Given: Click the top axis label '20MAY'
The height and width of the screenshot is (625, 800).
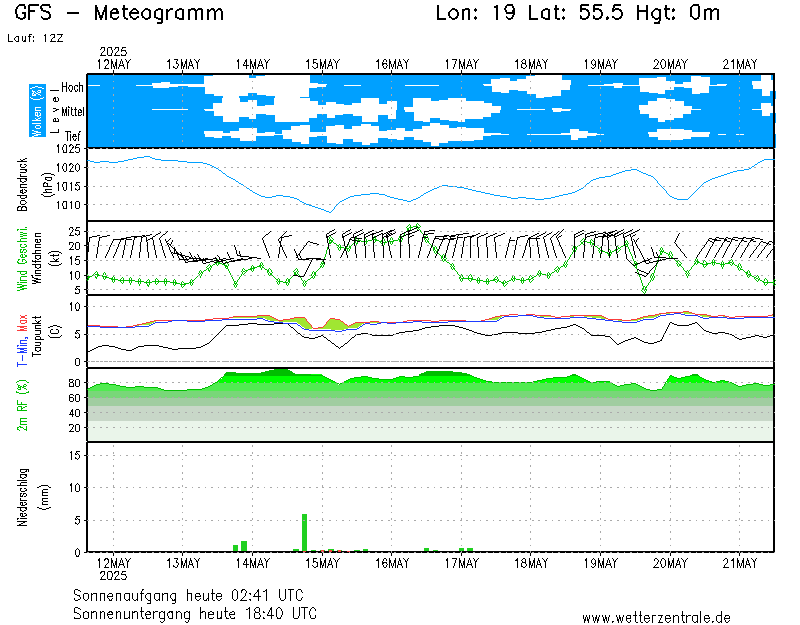Looking at the screenshot, I should click(670, 65).
